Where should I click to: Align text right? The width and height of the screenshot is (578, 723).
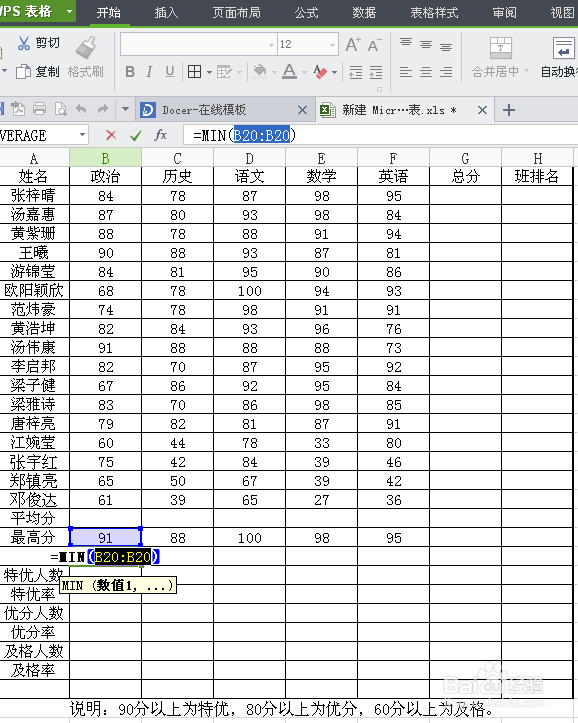[446, 72]
